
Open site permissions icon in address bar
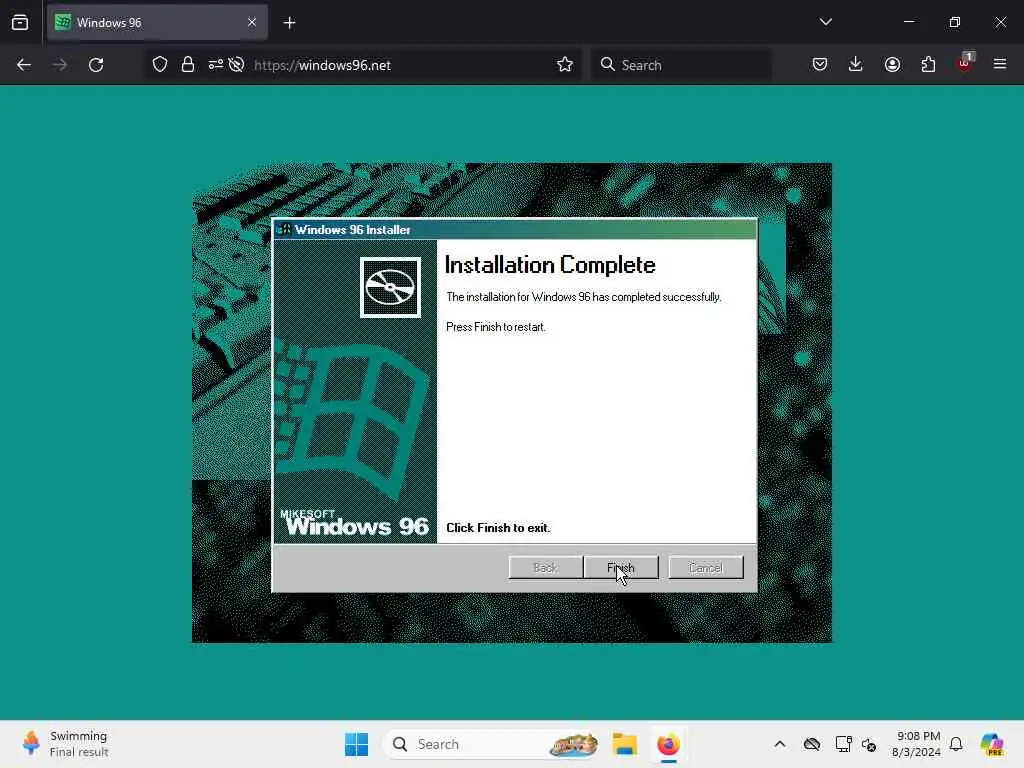click(x=216, y=65)
